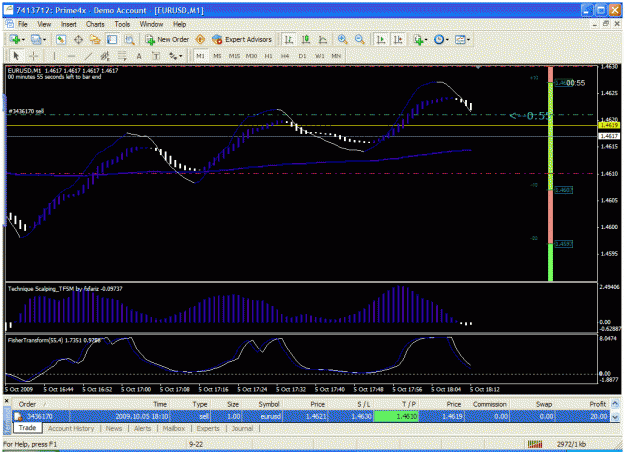Switch to D1 timeframe
The width and height of the screenshot is (625, 452).
tap(303, 56)
